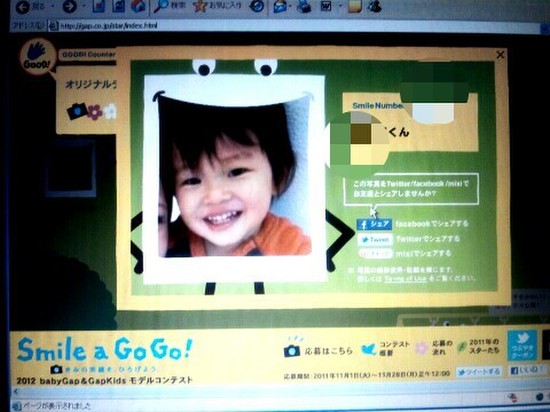Select コンテスト概要 bird menu item
This screenshot has height=412, width=550.
pos(385,349)
